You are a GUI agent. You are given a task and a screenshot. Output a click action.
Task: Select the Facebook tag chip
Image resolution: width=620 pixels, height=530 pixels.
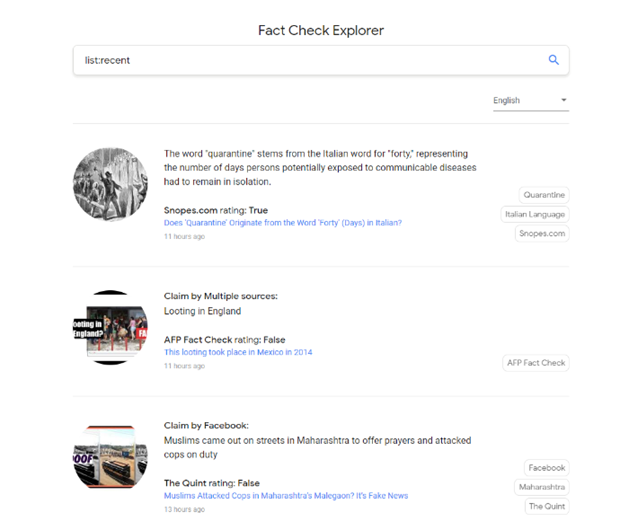546,467
